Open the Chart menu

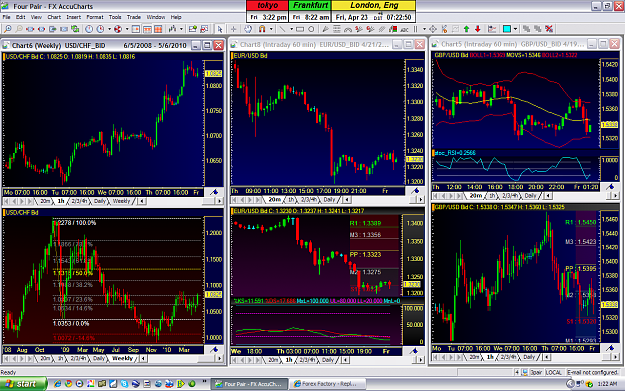click(54, 17)
